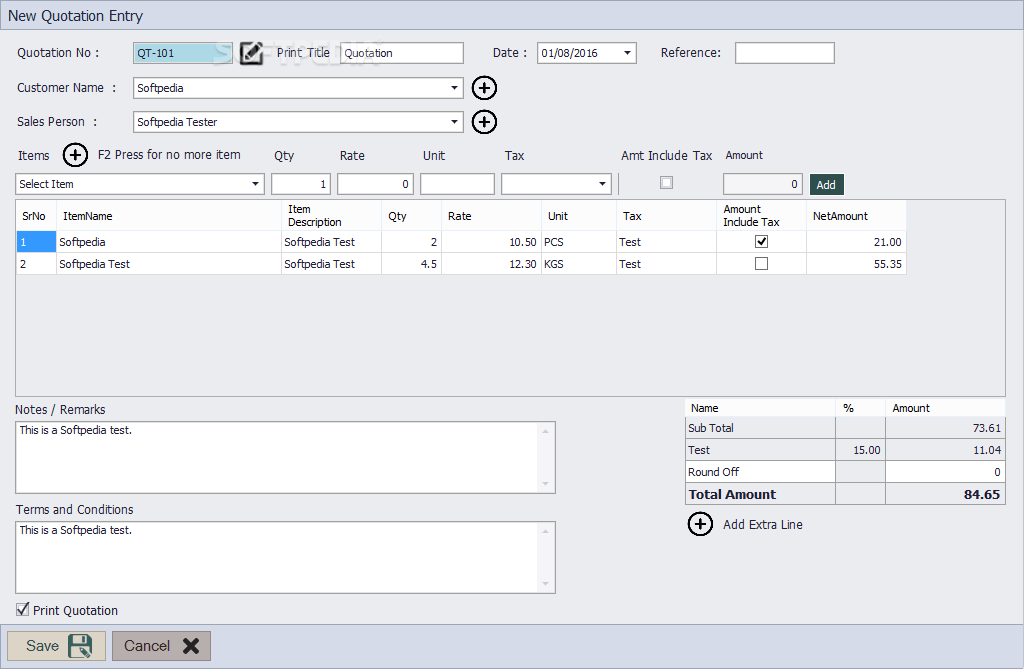Click the Add Extra Line plus icon
This screenshot has width=1024, height=669.
click(x=700, y=524)
